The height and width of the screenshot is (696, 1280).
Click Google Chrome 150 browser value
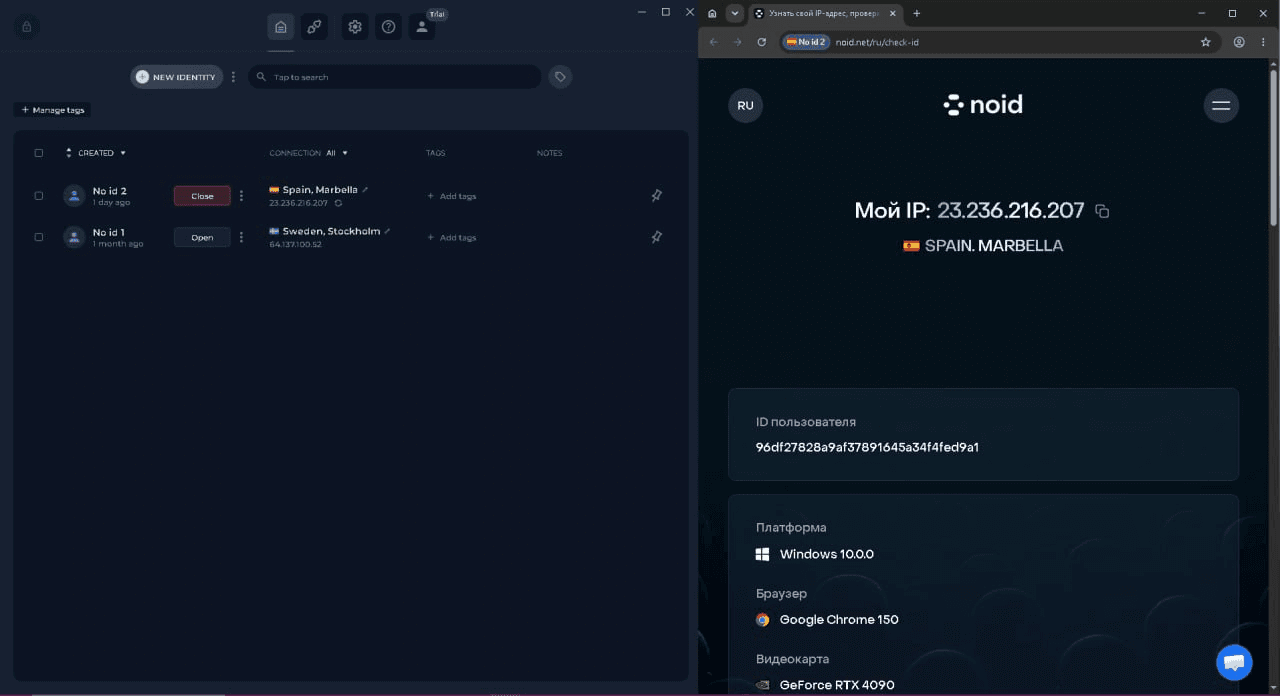point(839,620)
